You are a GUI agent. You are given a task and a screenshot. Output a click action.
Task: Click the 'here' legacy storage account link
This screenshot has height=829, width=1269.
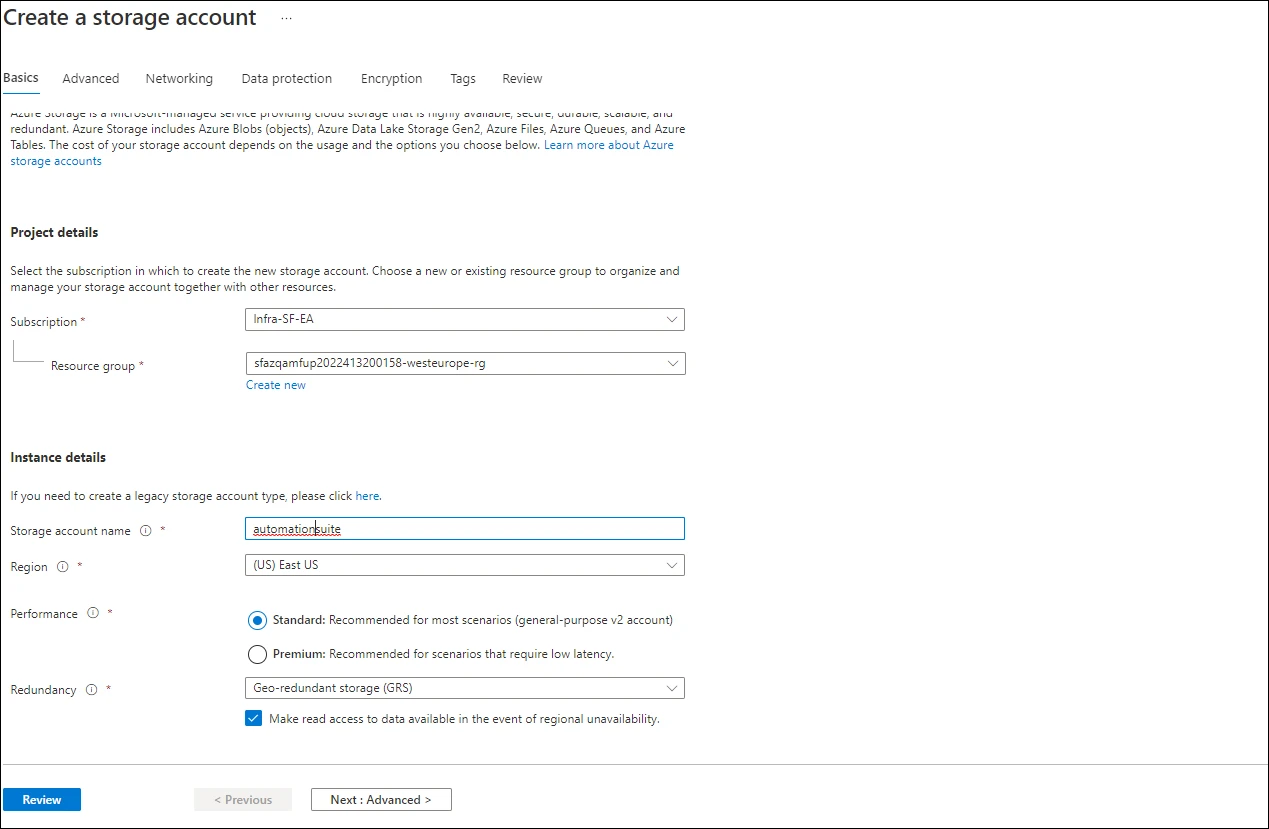click(x=367, y=496)
